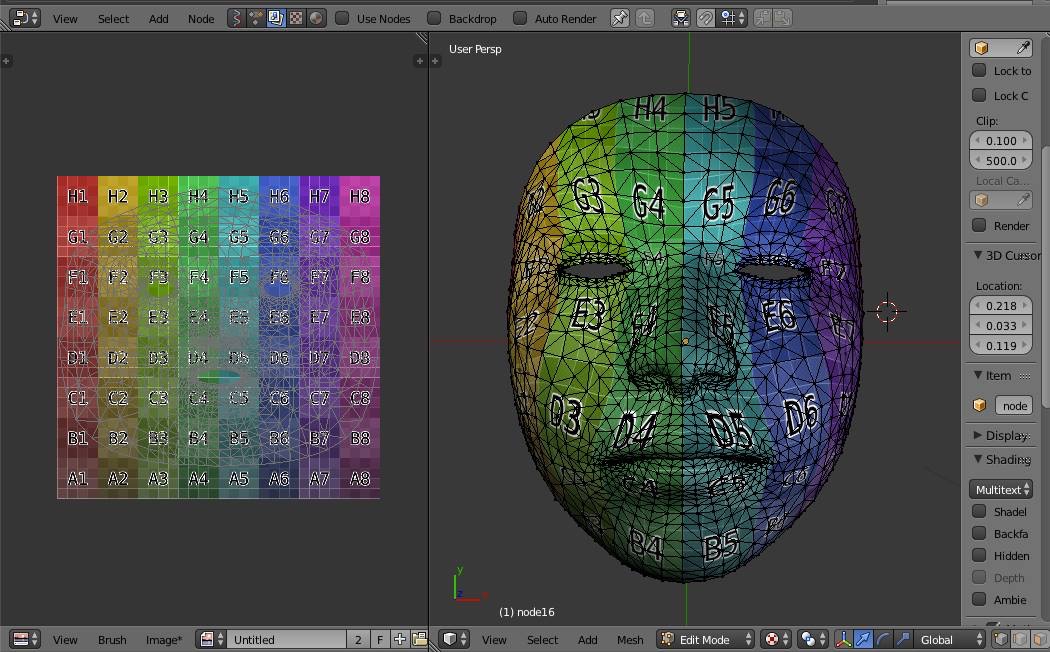Screen dimensions: 1050x652
Task: Open the image browse dropdown icon
Action: click(211, 639)
